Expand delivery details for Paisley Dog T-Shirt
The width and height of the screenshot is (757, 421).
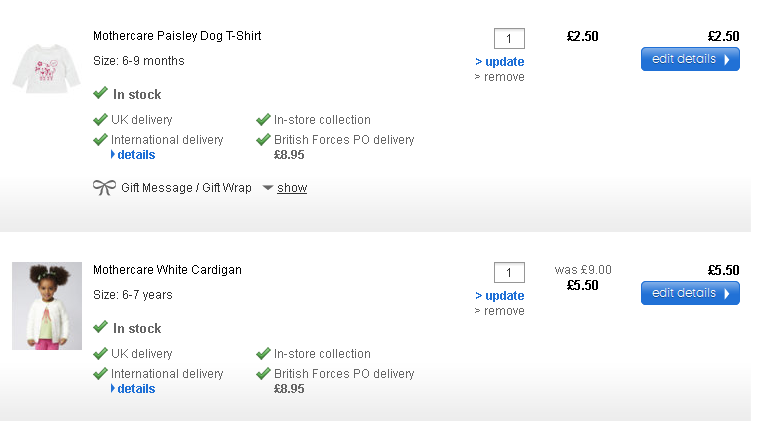pos(135,155)
